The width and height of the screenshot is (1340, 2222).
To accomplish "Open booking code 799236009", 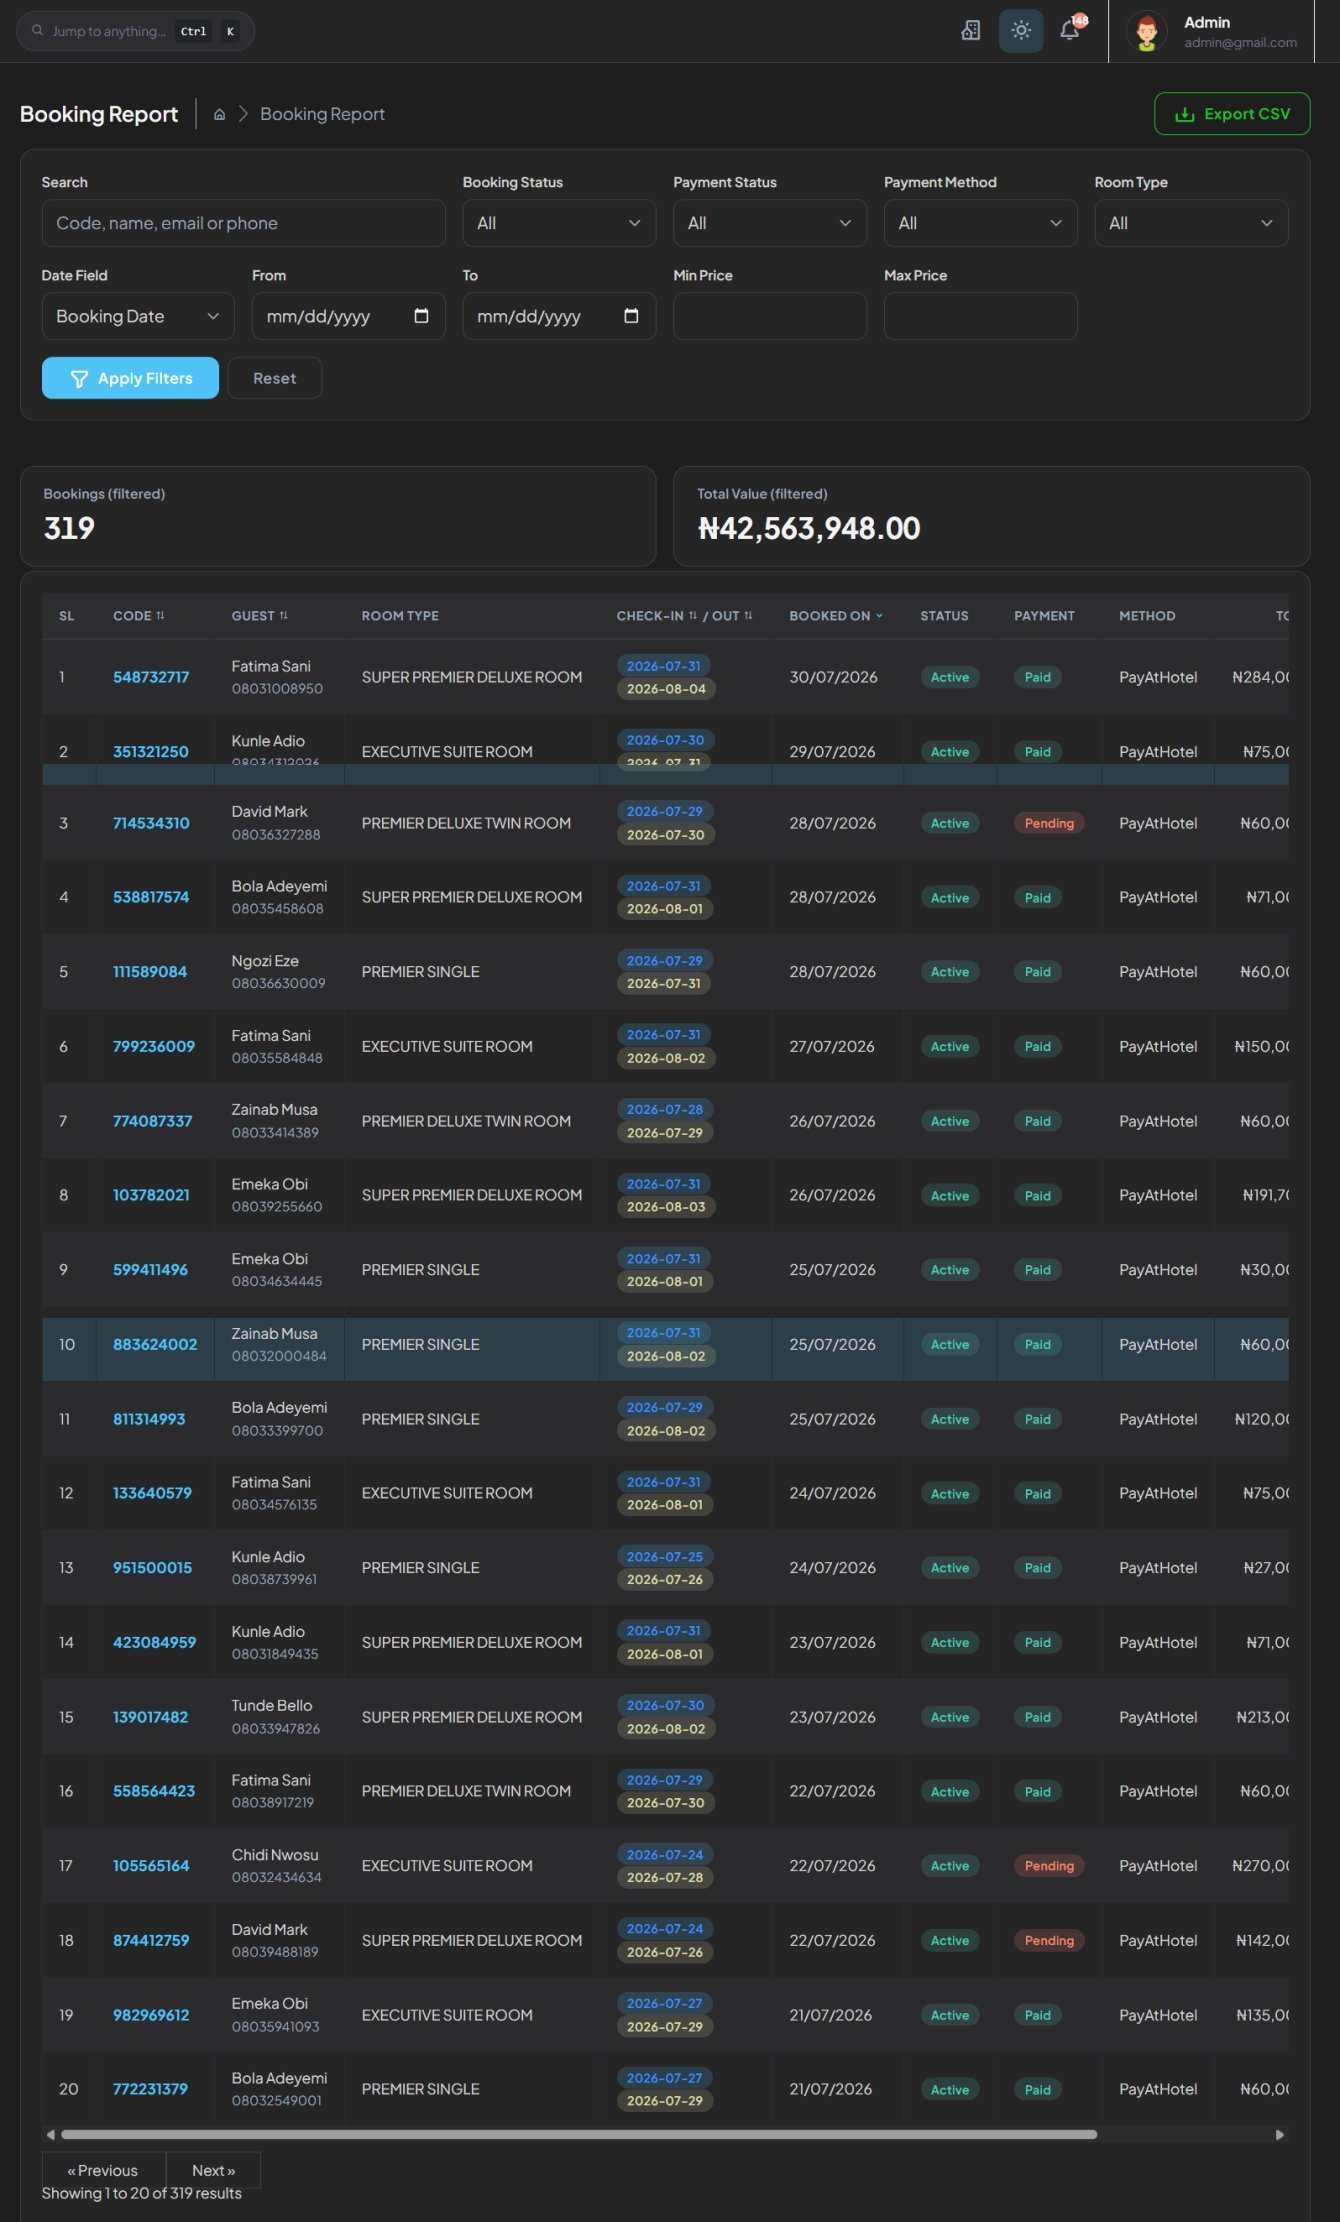I will (154, 1046).
